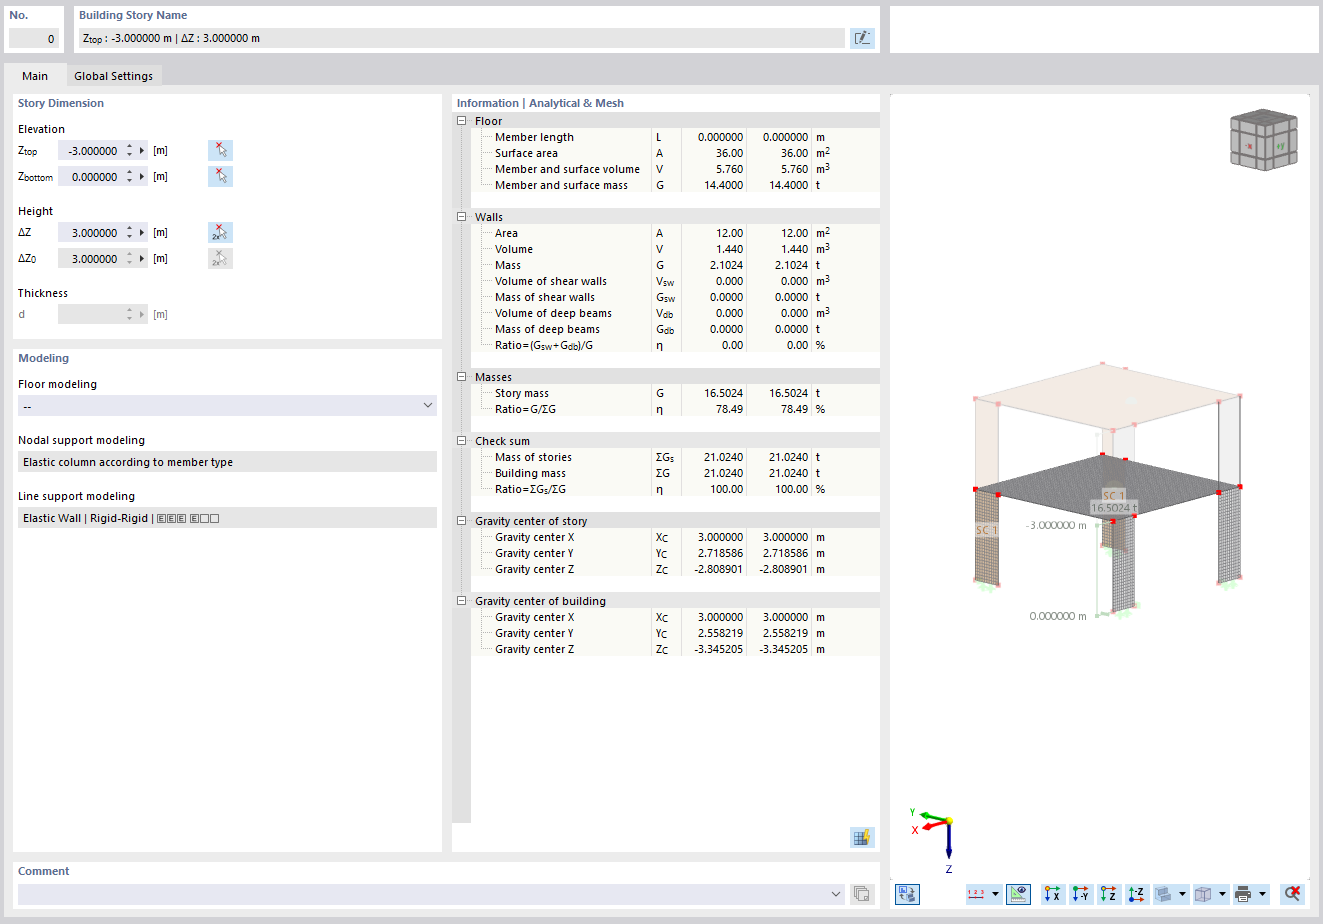Select the 'Building mass' row label
The width and height of the screenshot is (1323, 924).
tap(530, 473)
